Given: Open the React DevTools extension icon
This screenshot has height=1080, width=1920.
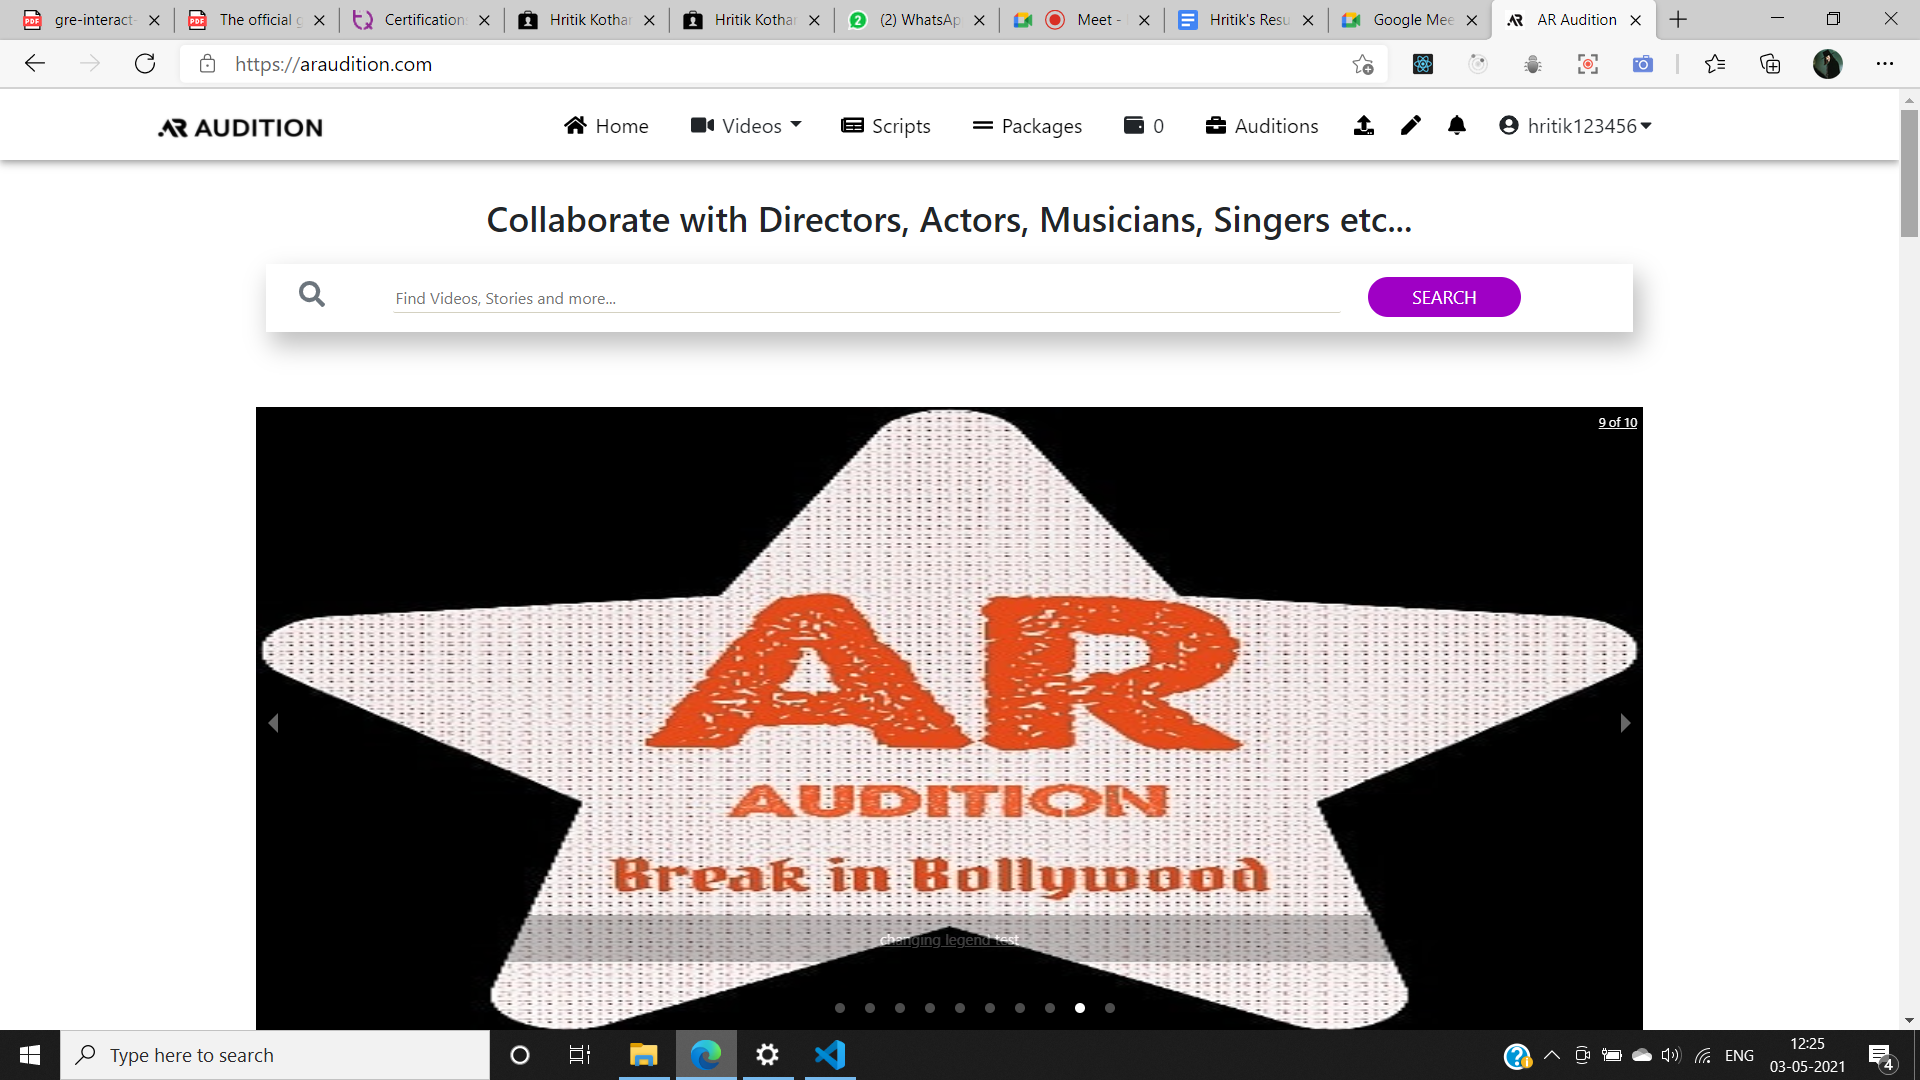Looking at the screenshot, I should [1423, 64].
